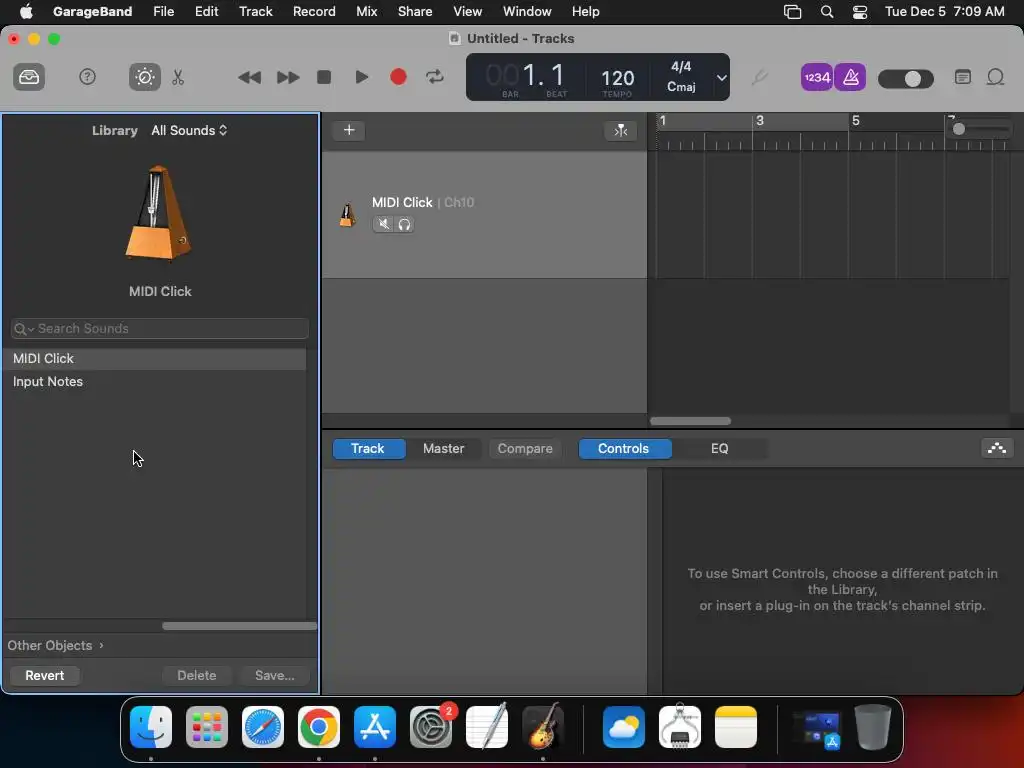Toggle the Smart Controls dial button
This screenshot has width=1024, height=768.
[x=144, y=77]
